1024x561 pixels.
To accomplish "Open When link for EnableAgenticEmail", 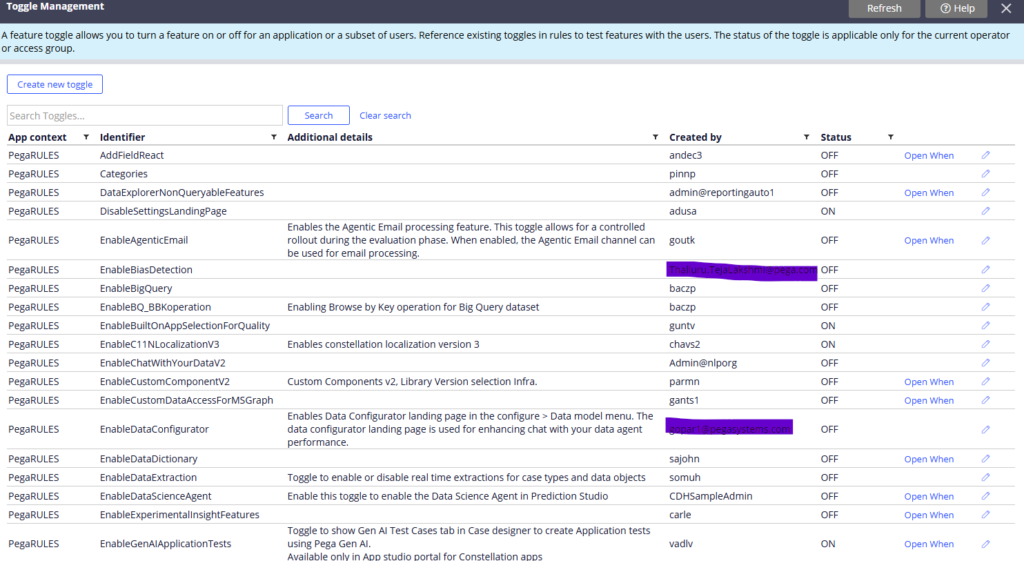I will (929, 240).
